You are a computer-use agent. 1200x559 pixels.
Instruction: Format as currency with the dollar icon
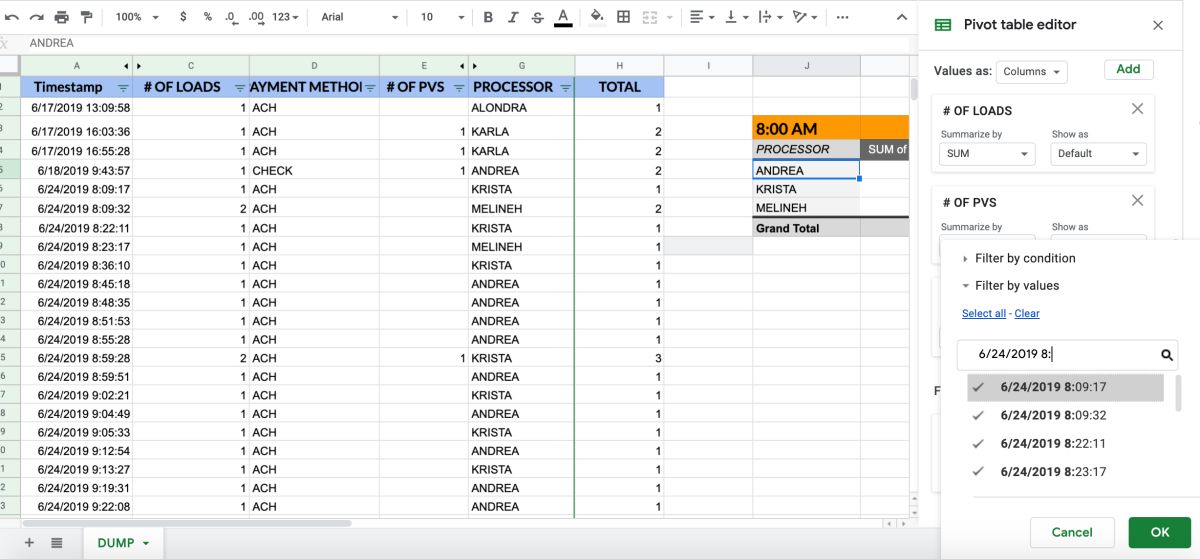183,17
